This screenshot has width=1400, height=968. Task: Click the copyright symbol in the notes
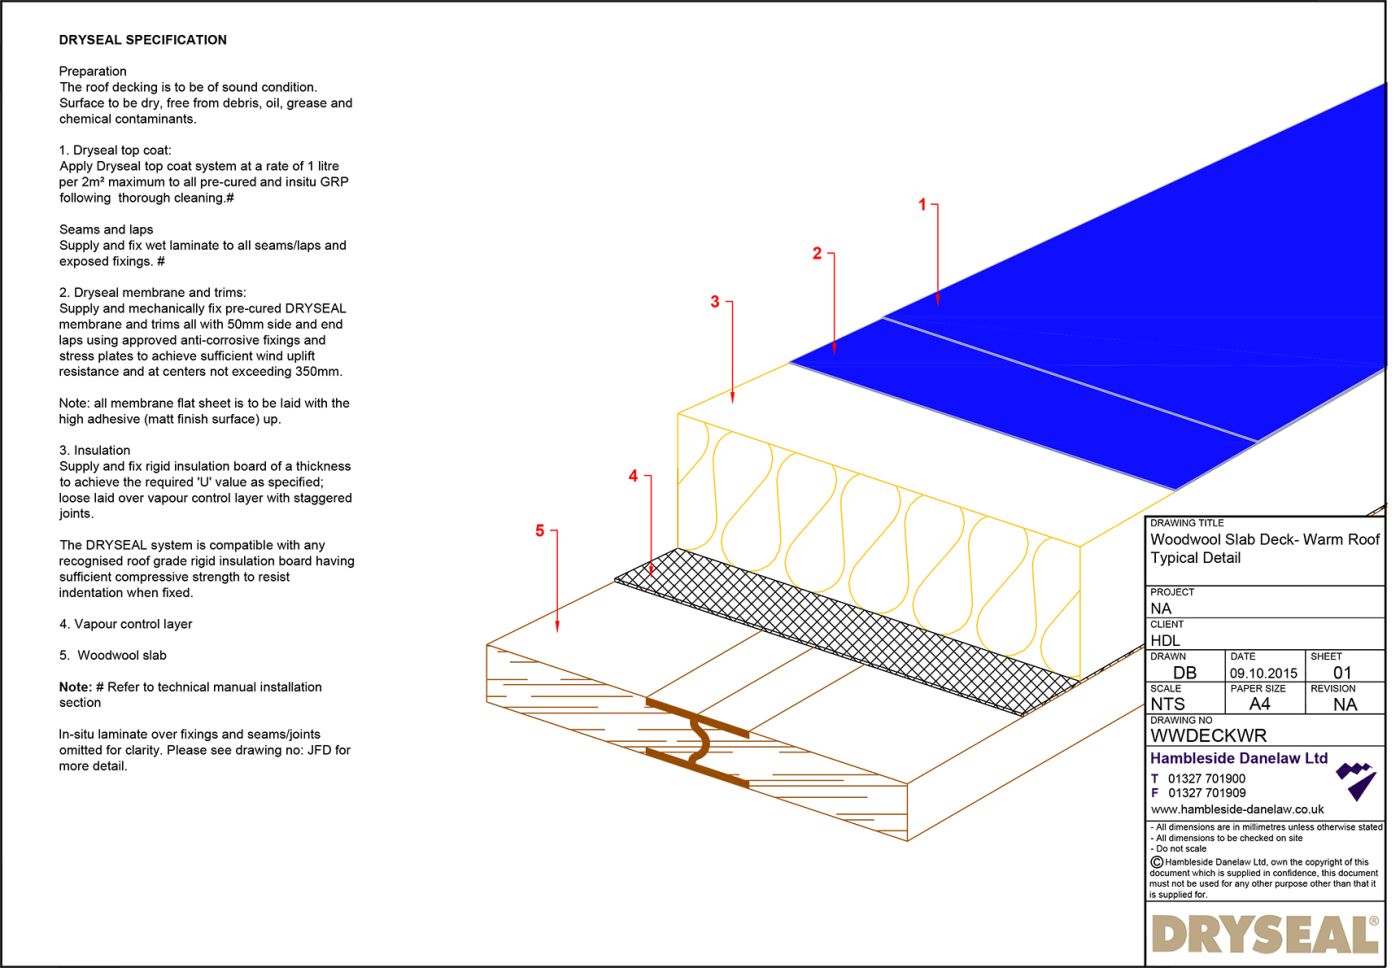[1155, 862]
